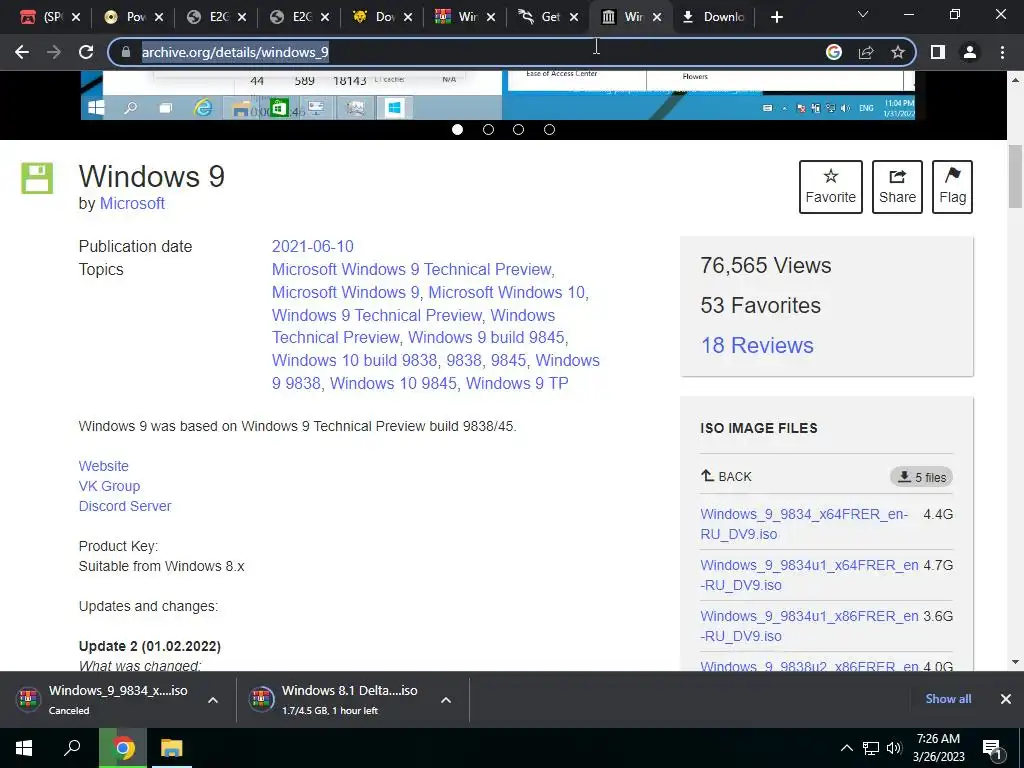
Task: Switch to the Downlo browser tab
Action: tap(712, 17)
